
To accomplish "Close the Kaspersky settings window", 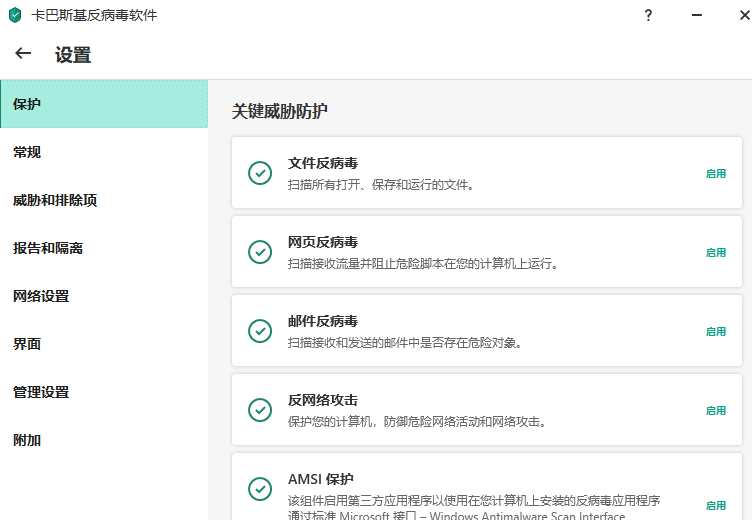I will point(745,15).
